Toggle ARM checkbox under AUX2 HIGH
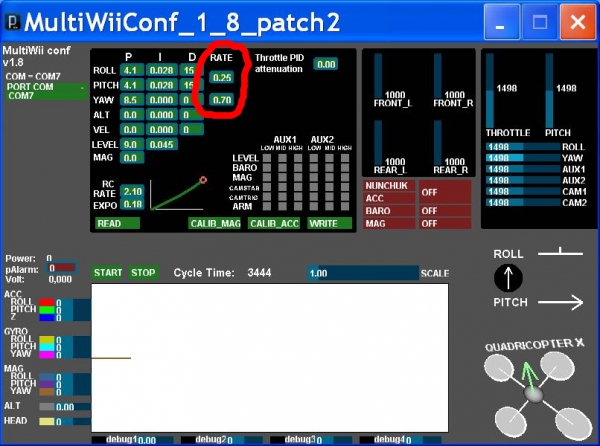The width and height of the screenshot is (600, 446). [x=345, y=206]
